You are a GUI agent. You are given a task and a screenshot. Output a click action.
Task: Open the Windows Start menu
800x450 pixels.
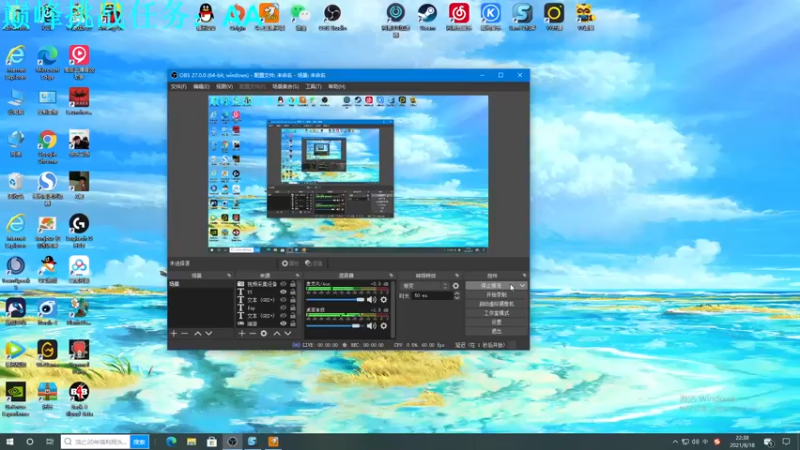[x=10, y=442]
